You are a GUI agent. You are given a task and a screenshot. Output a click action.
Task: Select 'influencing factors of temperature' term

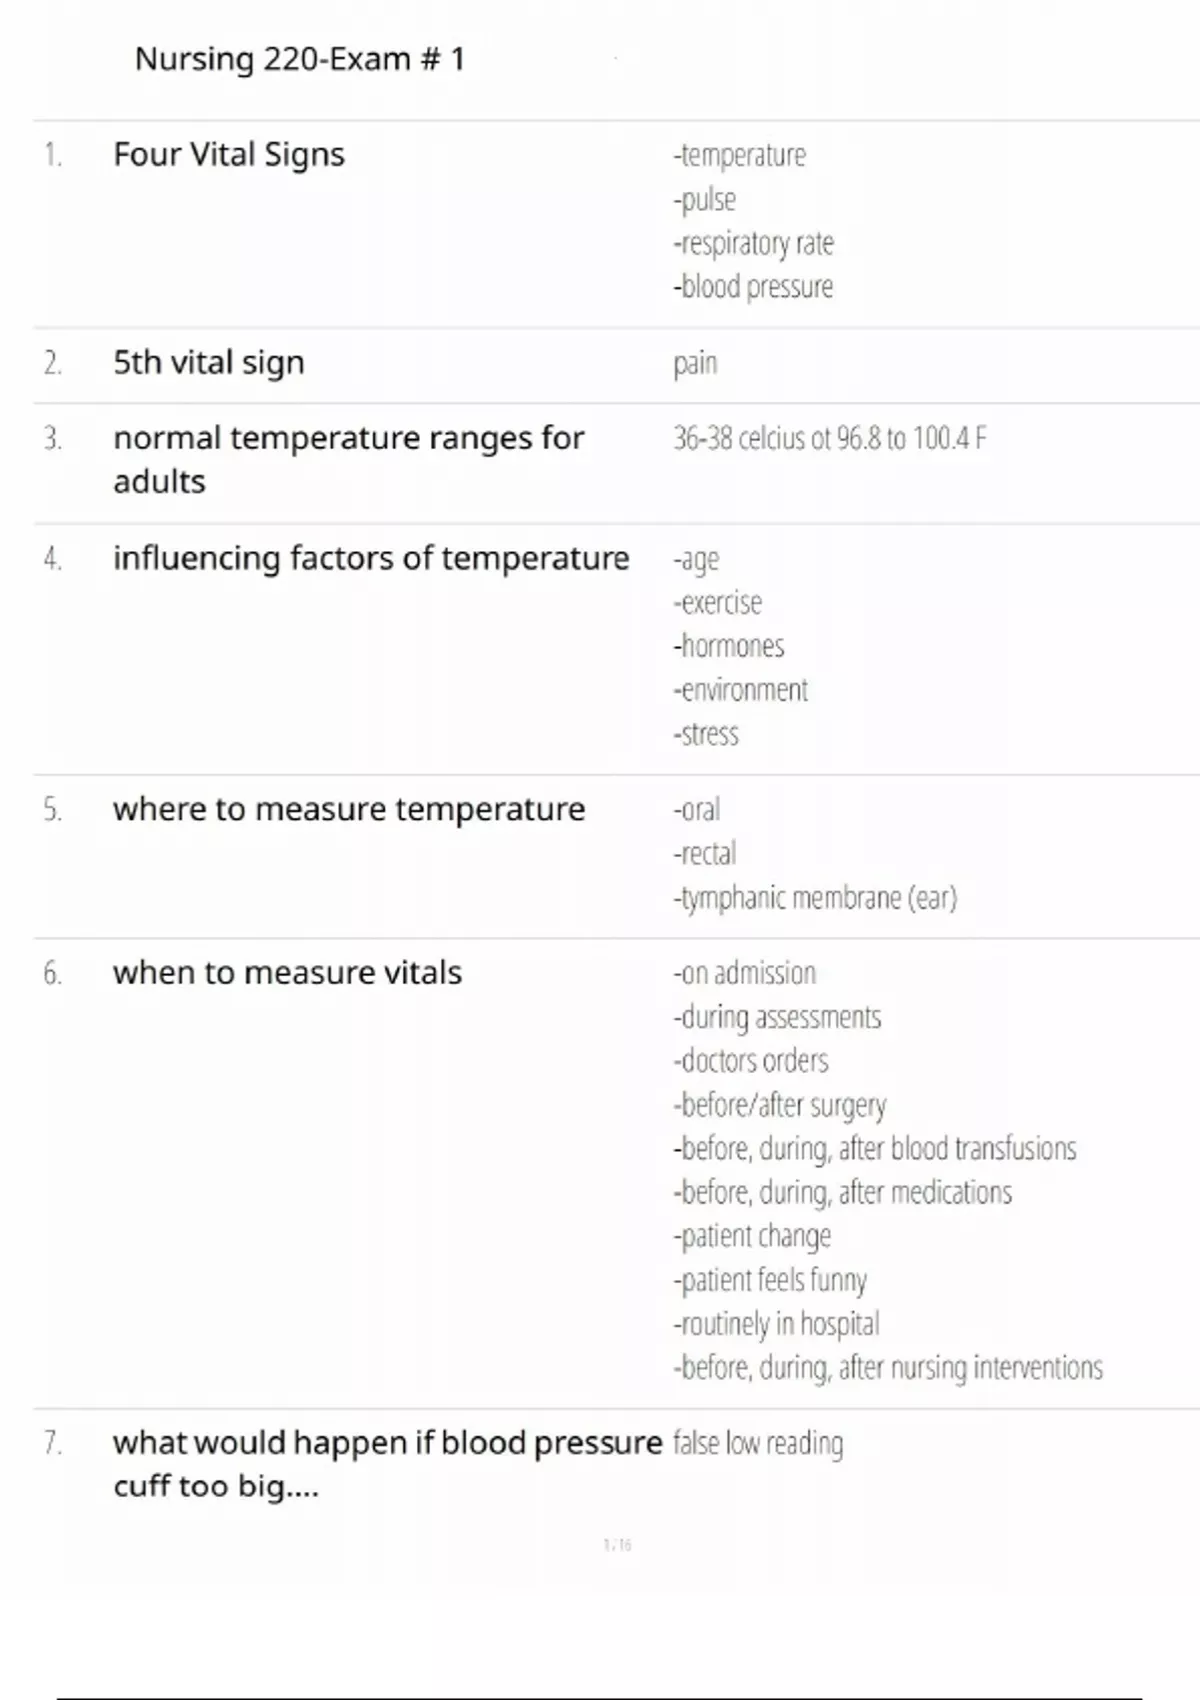point(371,558)
